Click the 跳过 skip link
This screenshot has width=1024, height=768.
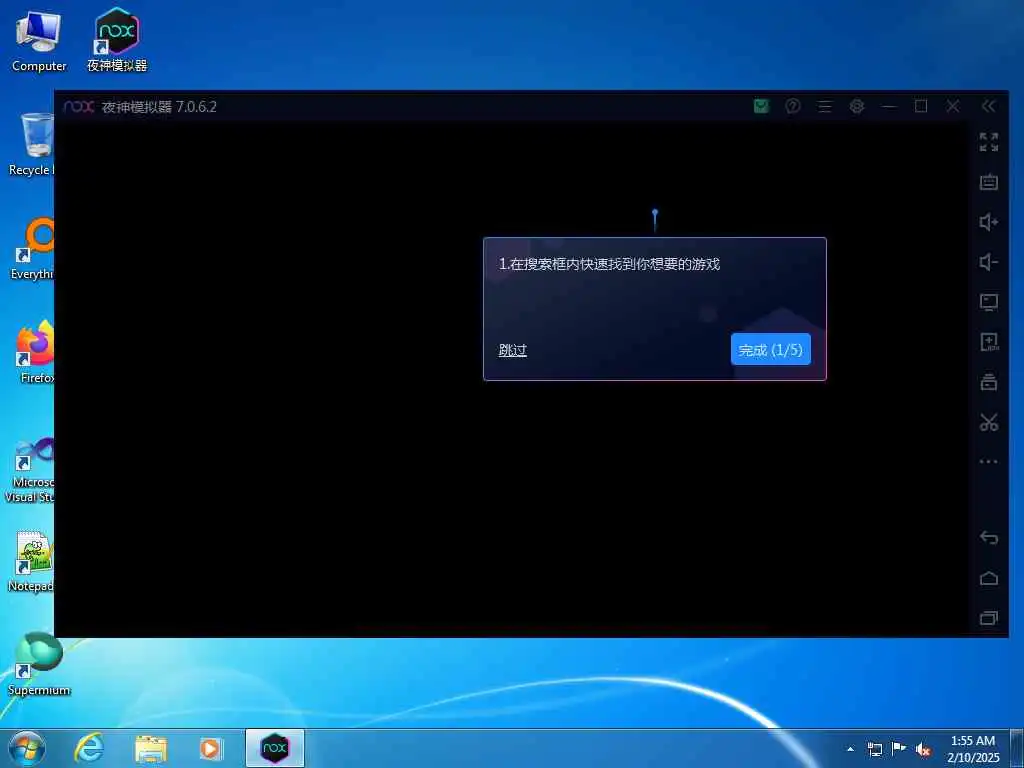click(x=513, y=350)
